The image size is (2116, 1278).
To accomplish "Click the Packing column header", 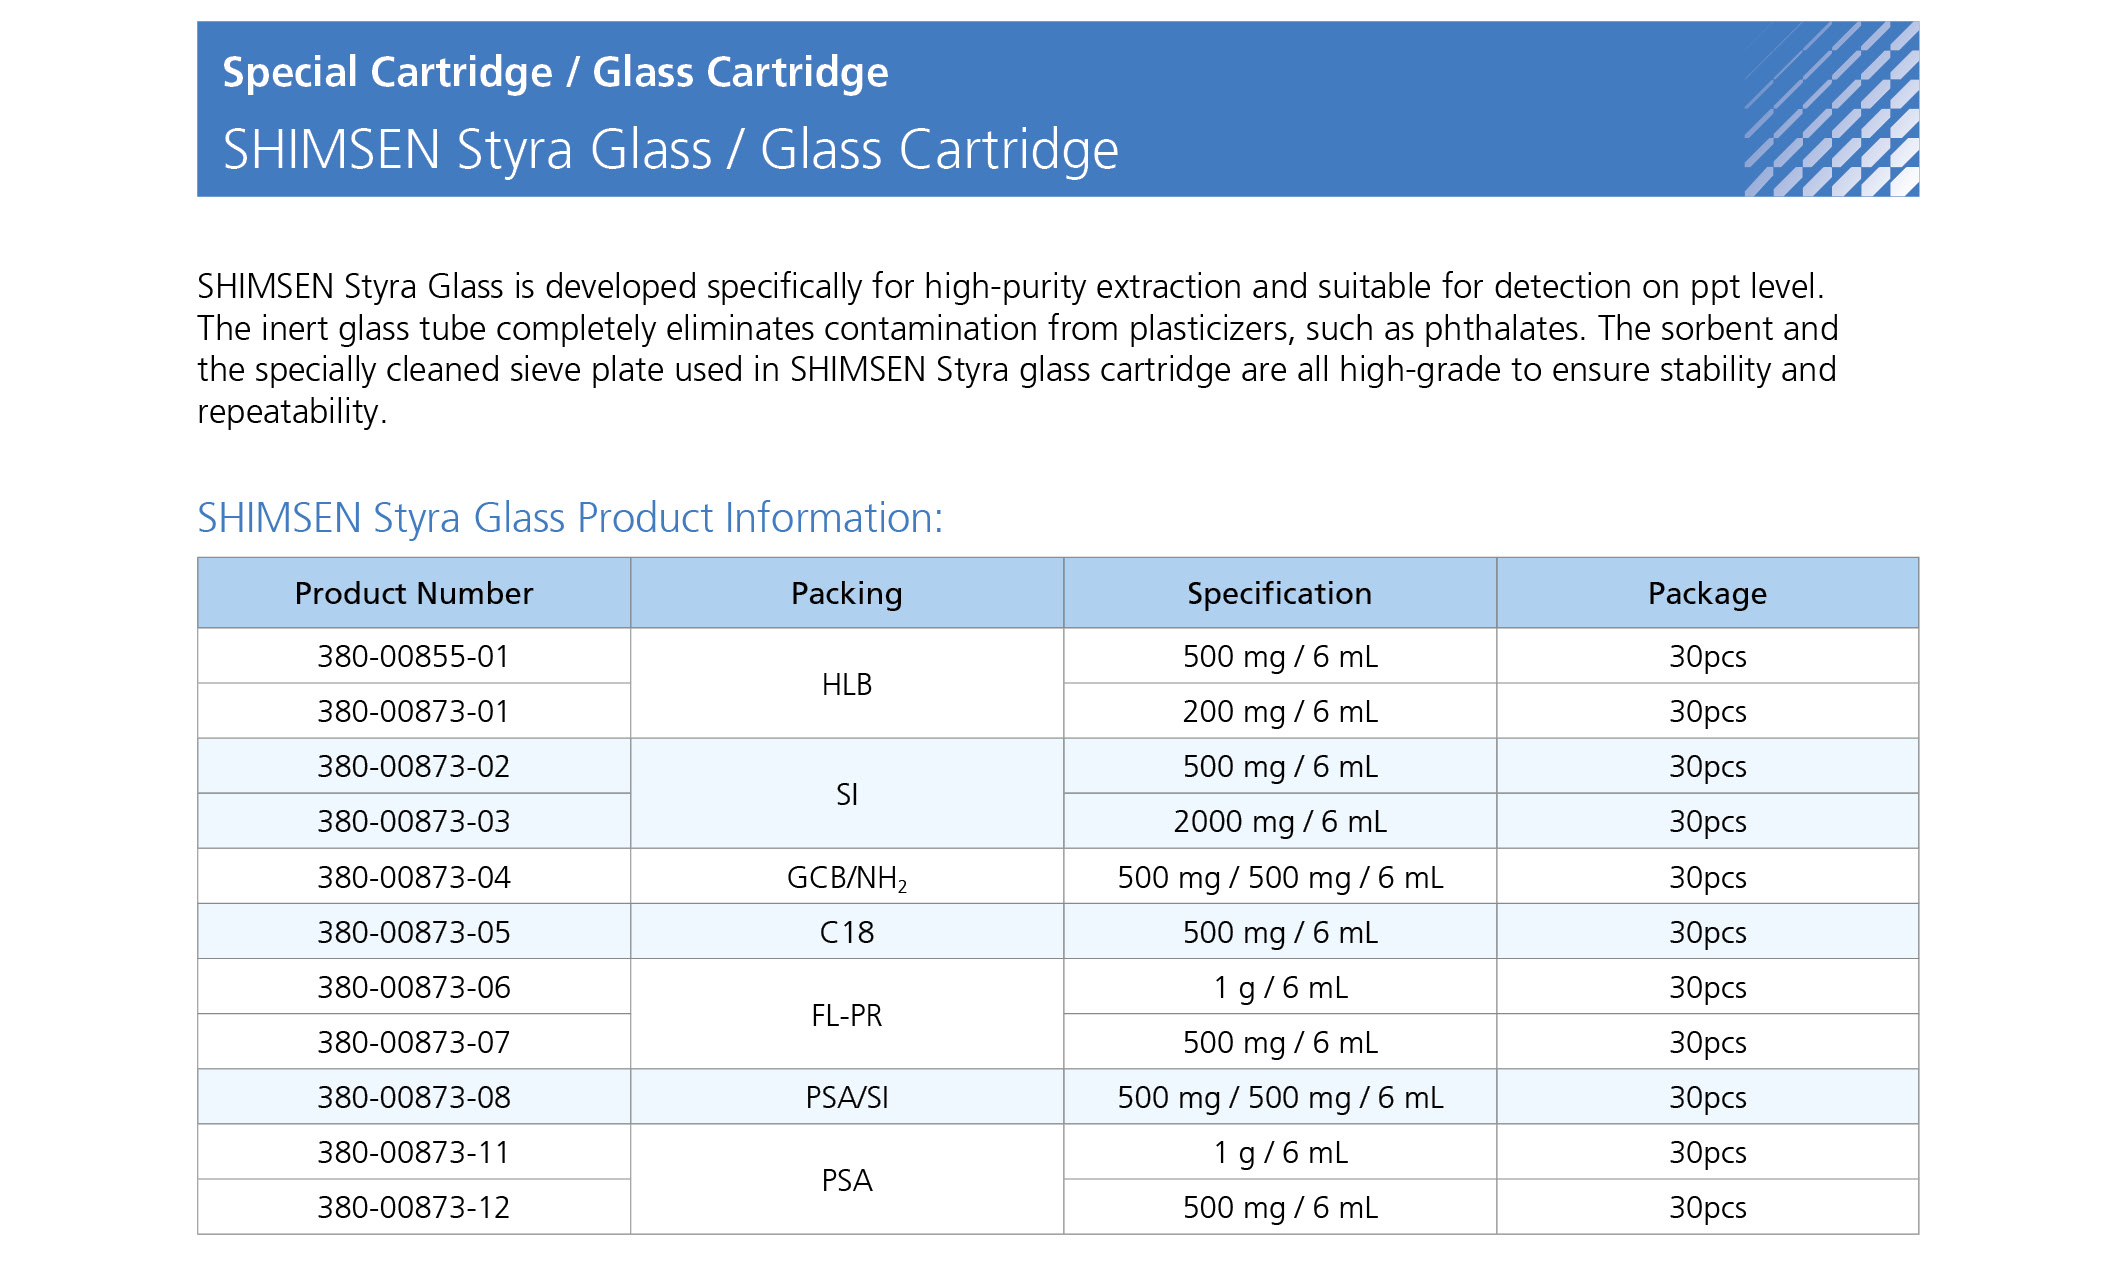I will tap(847, 593).
